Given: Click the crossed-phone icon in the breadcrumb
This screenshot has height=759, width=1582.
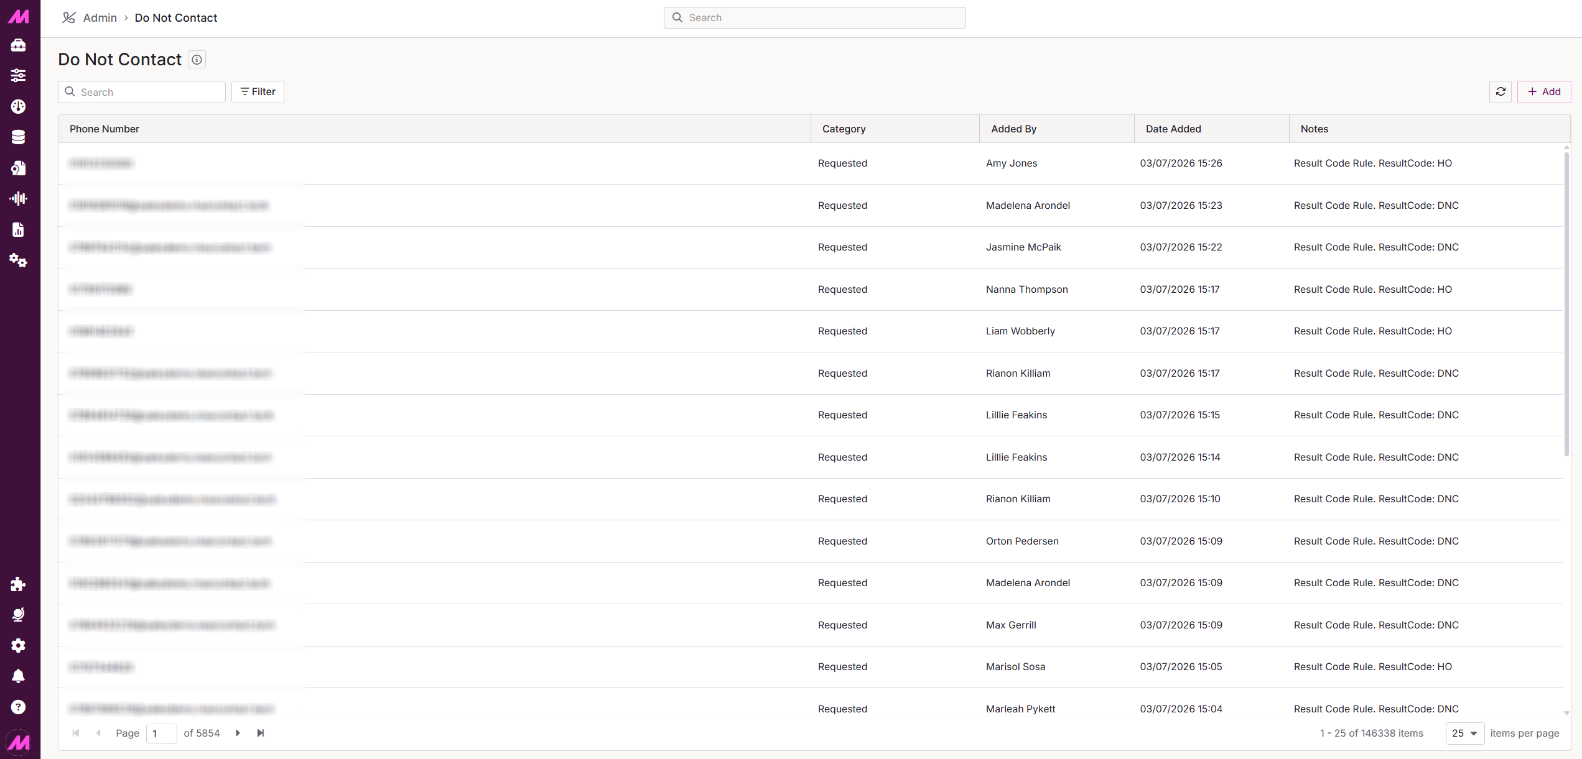Looking at the screenshot, I should click(69, 18).
